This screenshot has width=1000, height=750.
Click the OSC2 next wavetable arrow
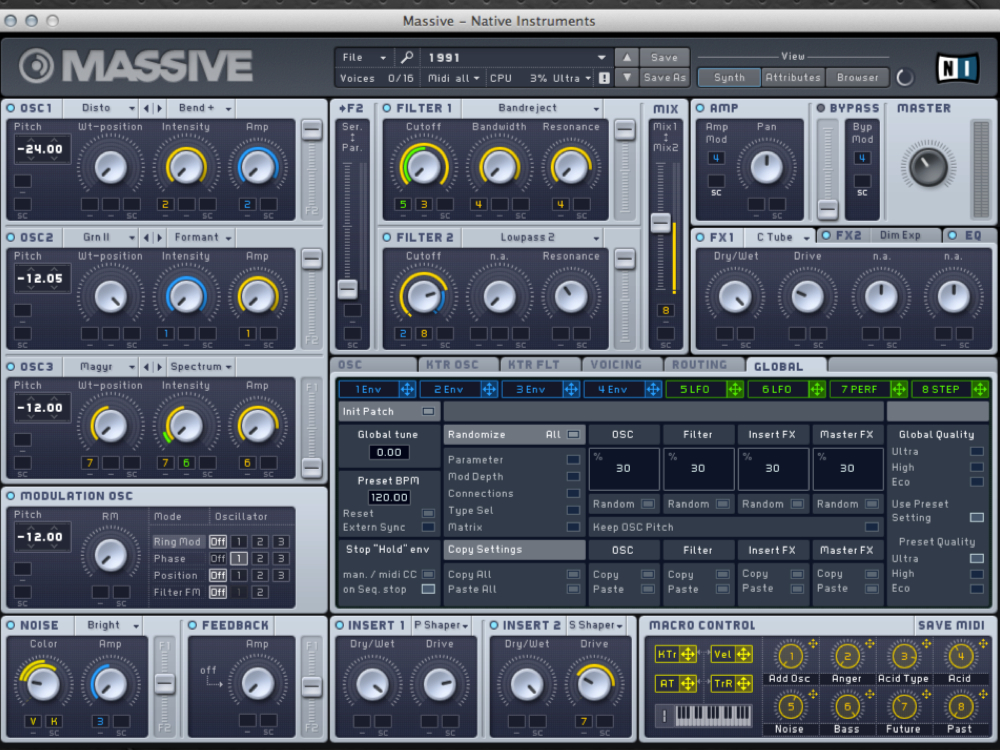coord(159,238)
